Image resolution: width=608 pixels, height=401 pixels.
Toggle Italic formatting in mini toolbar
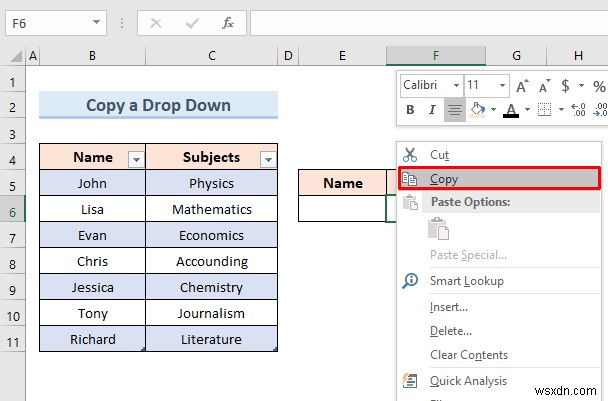[x=432, y=110]
